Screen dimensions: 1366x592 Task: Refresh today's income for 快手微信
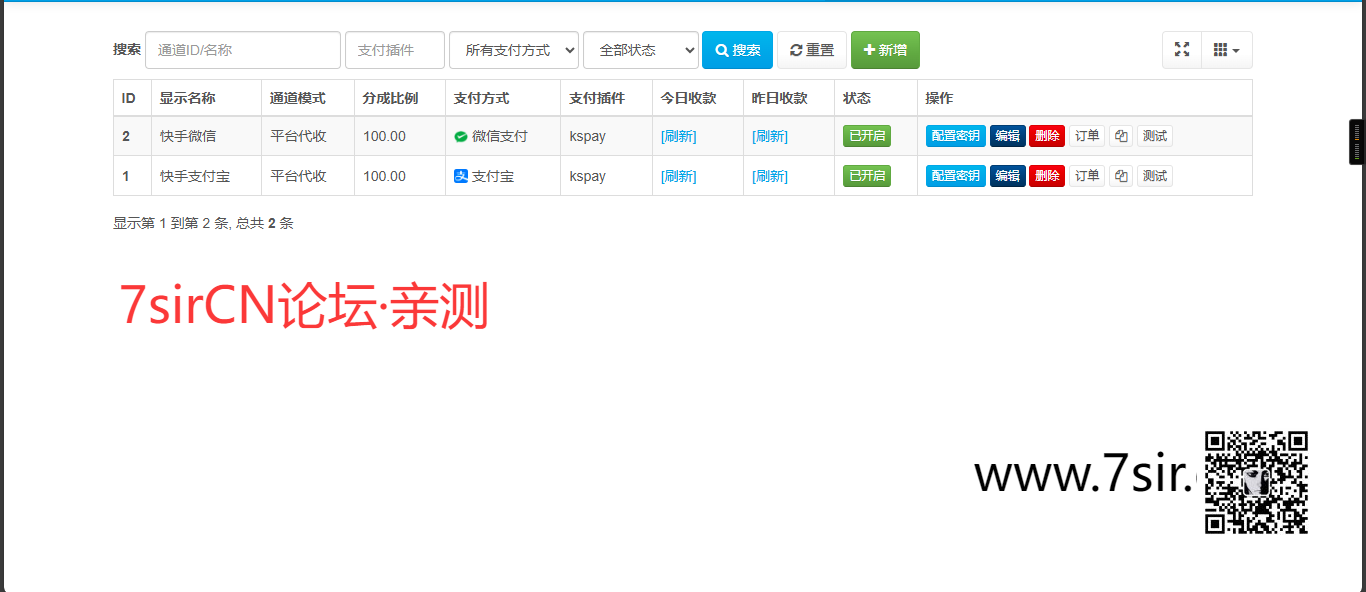pyautogui.click(x=678, y=136)
